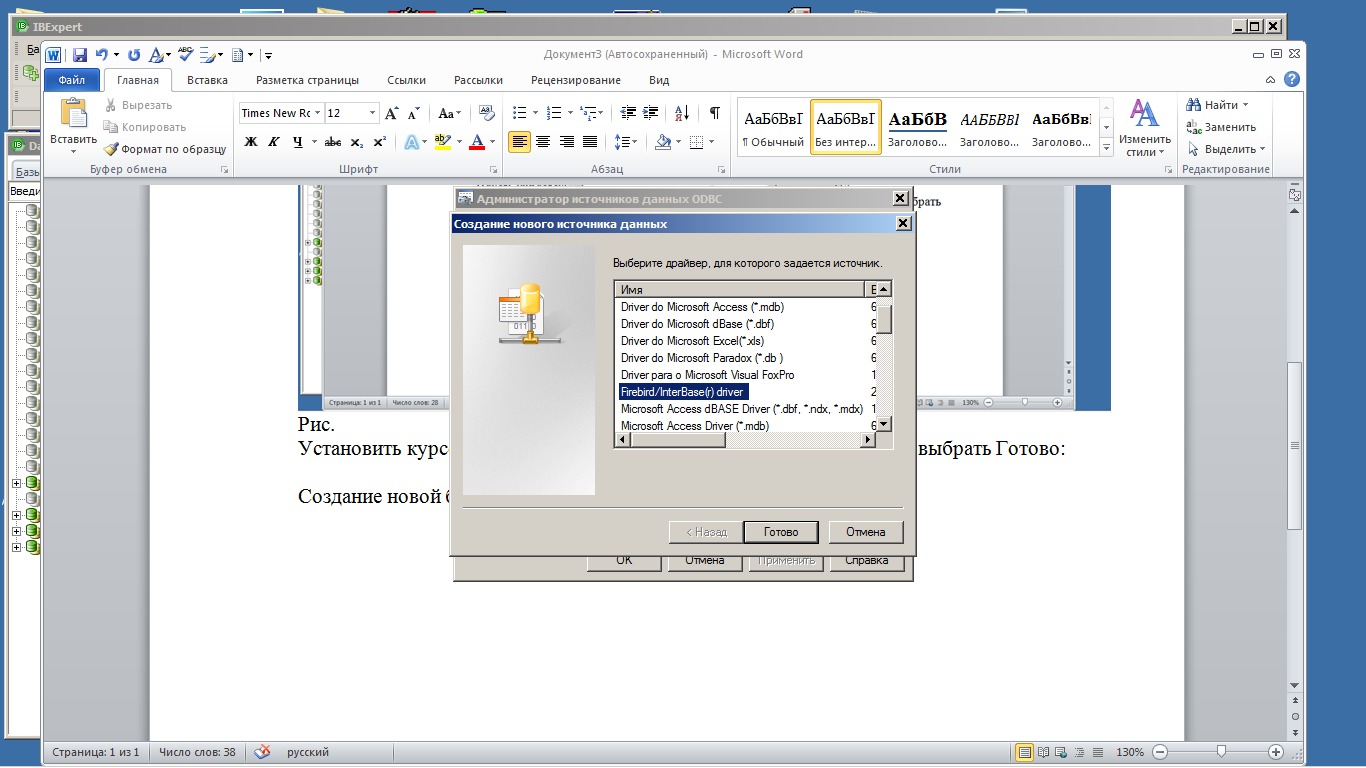Select the Без интервала style thumbnail
The width and height of the screenshot is (1366, 768).
pos(846,126)
